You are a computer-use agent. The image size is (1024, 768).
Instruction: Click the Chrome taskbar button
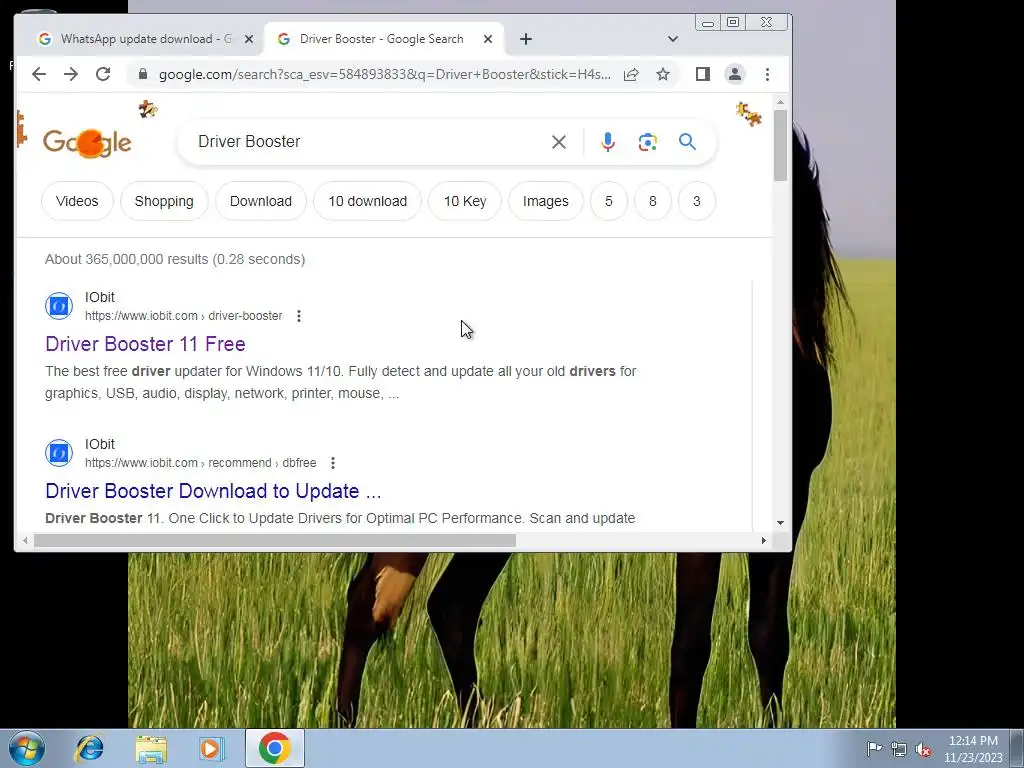pyautogui.click(x=274, y=748)
